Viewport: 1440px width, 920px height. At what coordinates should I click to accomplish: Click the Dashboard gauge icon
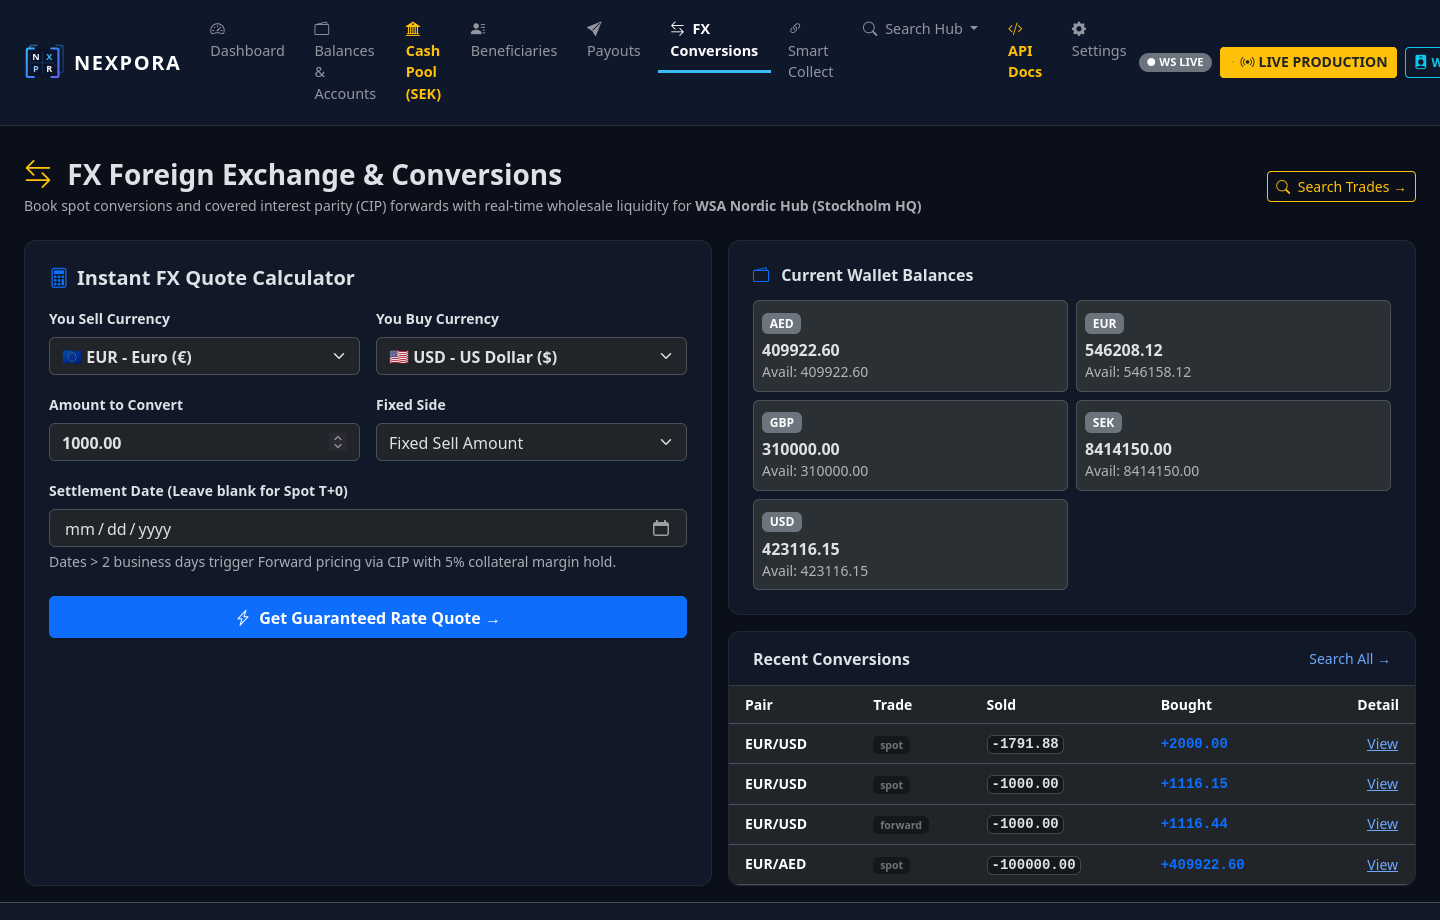pos(218,29)
